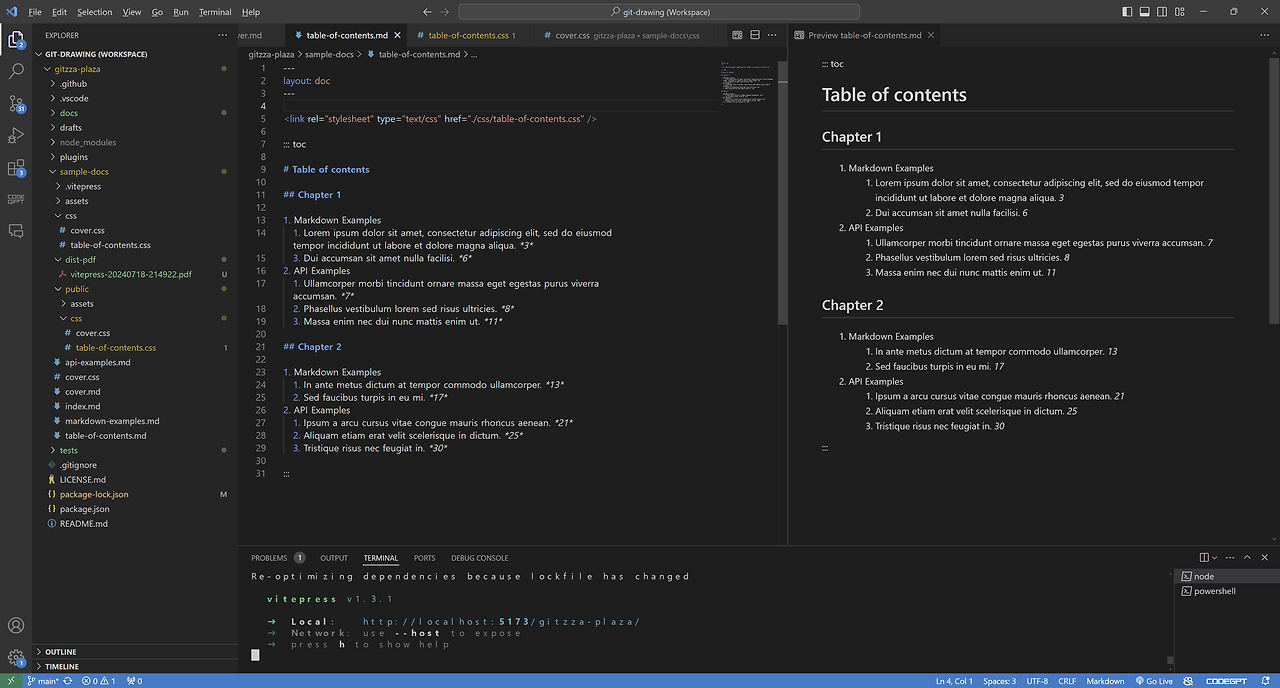Click the workspace search box in title bar

point(658,12)
